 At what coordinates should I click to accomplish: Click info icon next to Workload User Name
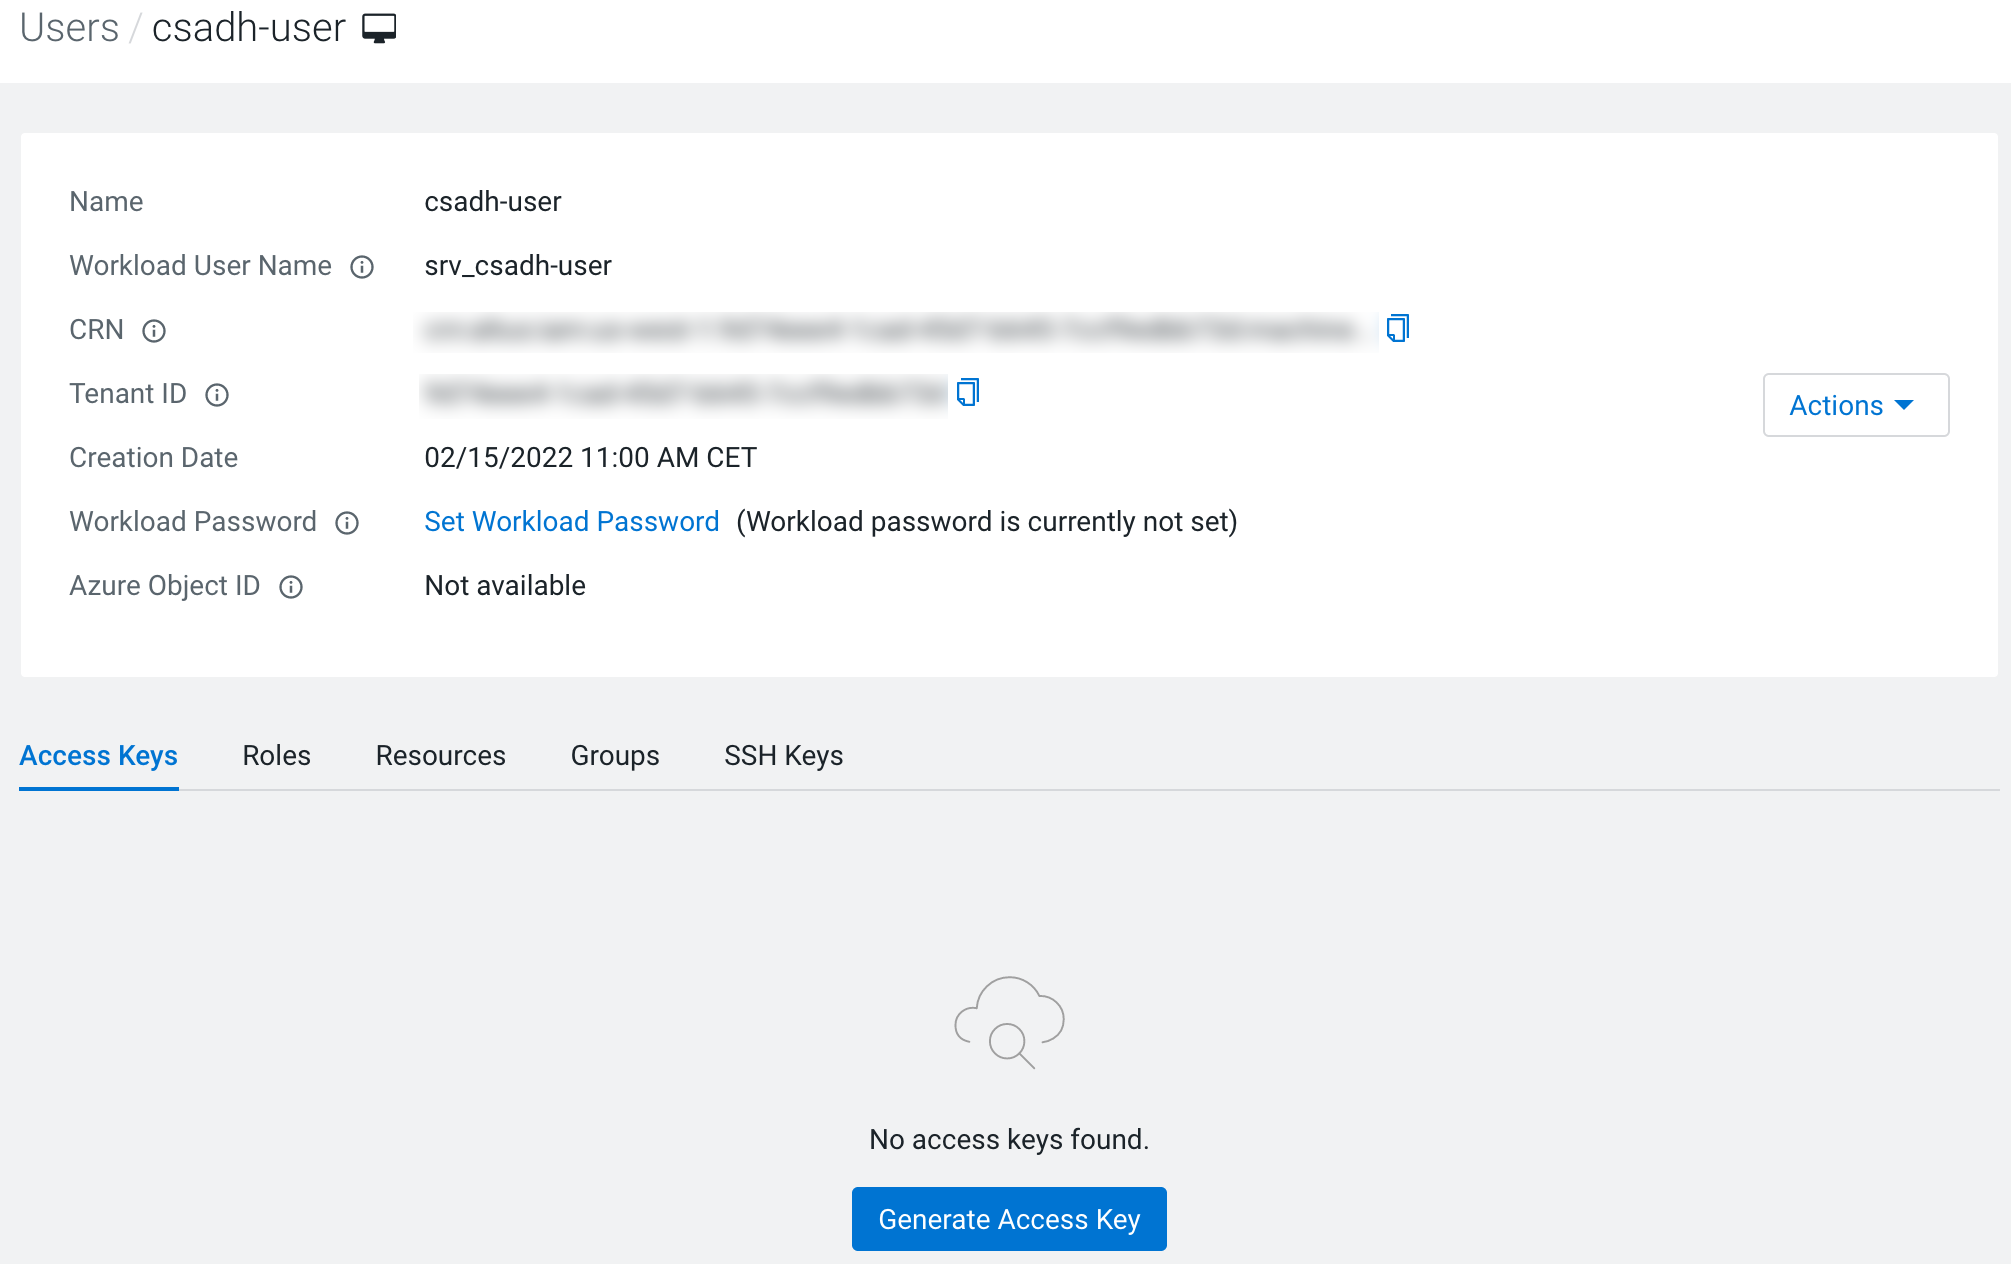(x=362, y=267)
